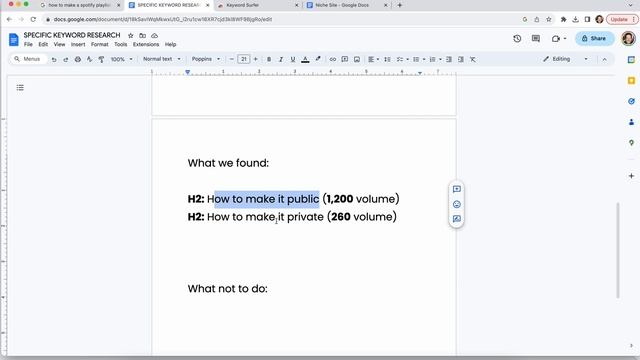Increase the indent

point(460,60)
